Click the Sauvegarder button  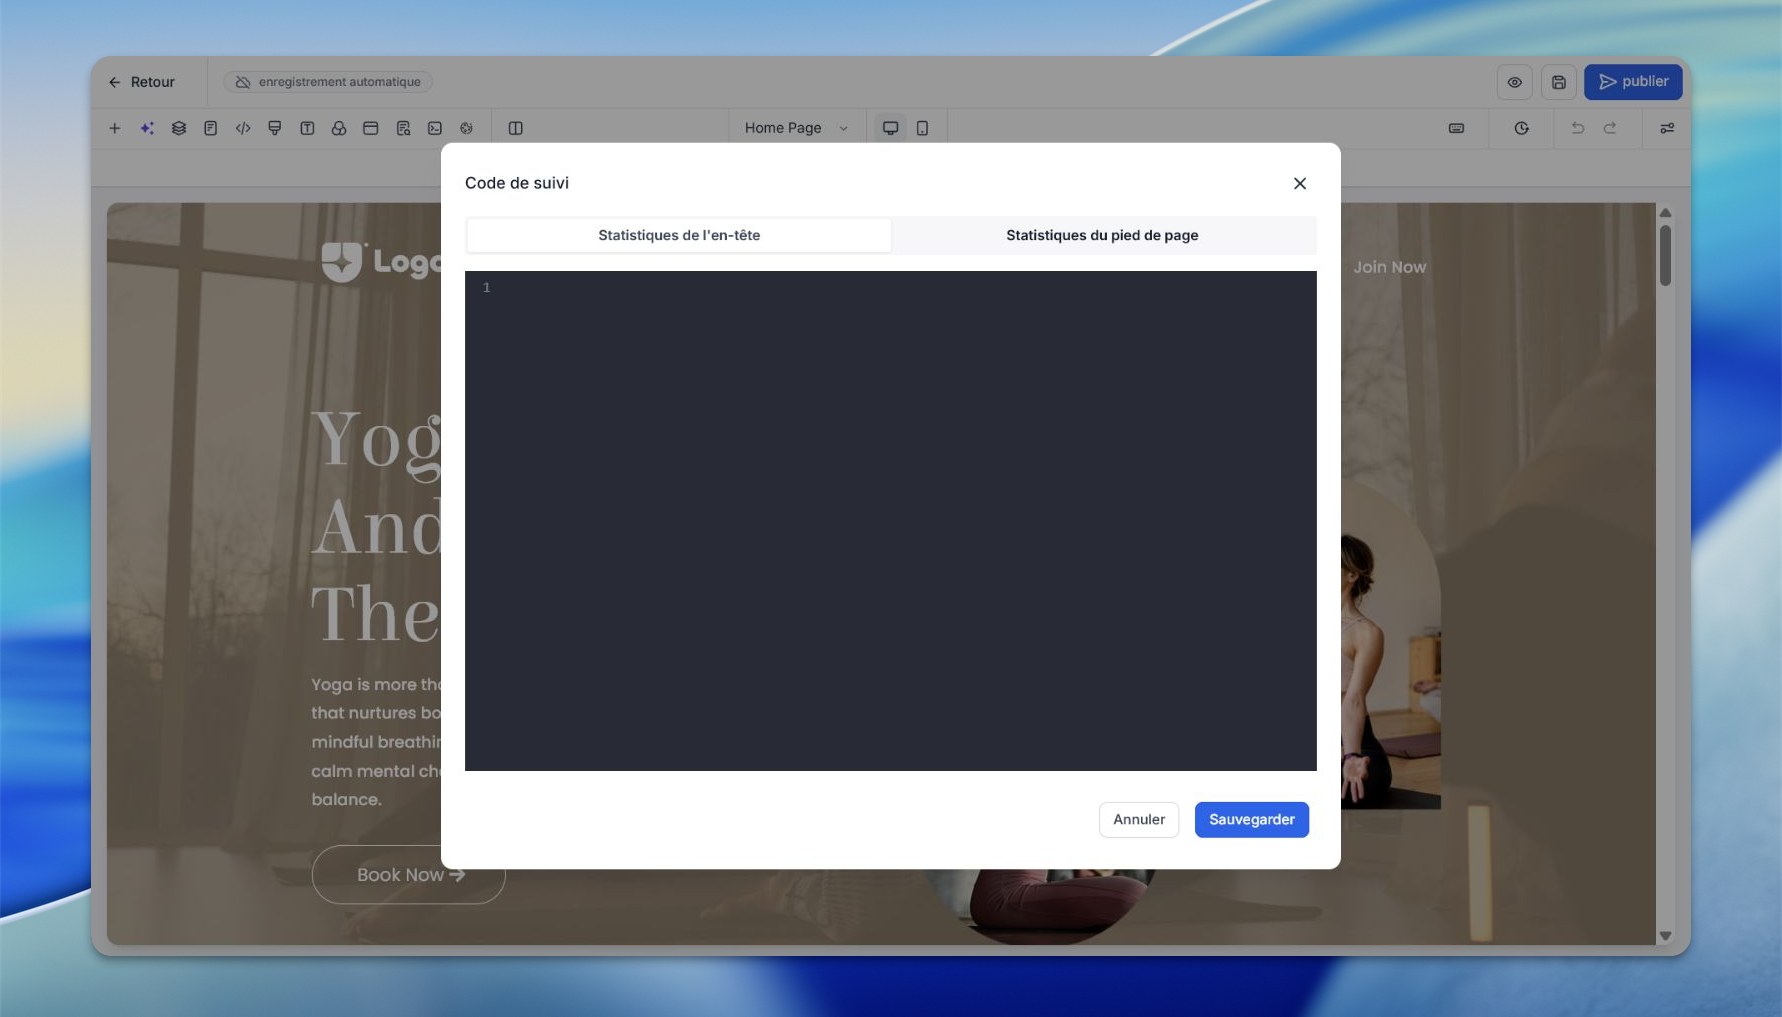[x=1252, y=820]
